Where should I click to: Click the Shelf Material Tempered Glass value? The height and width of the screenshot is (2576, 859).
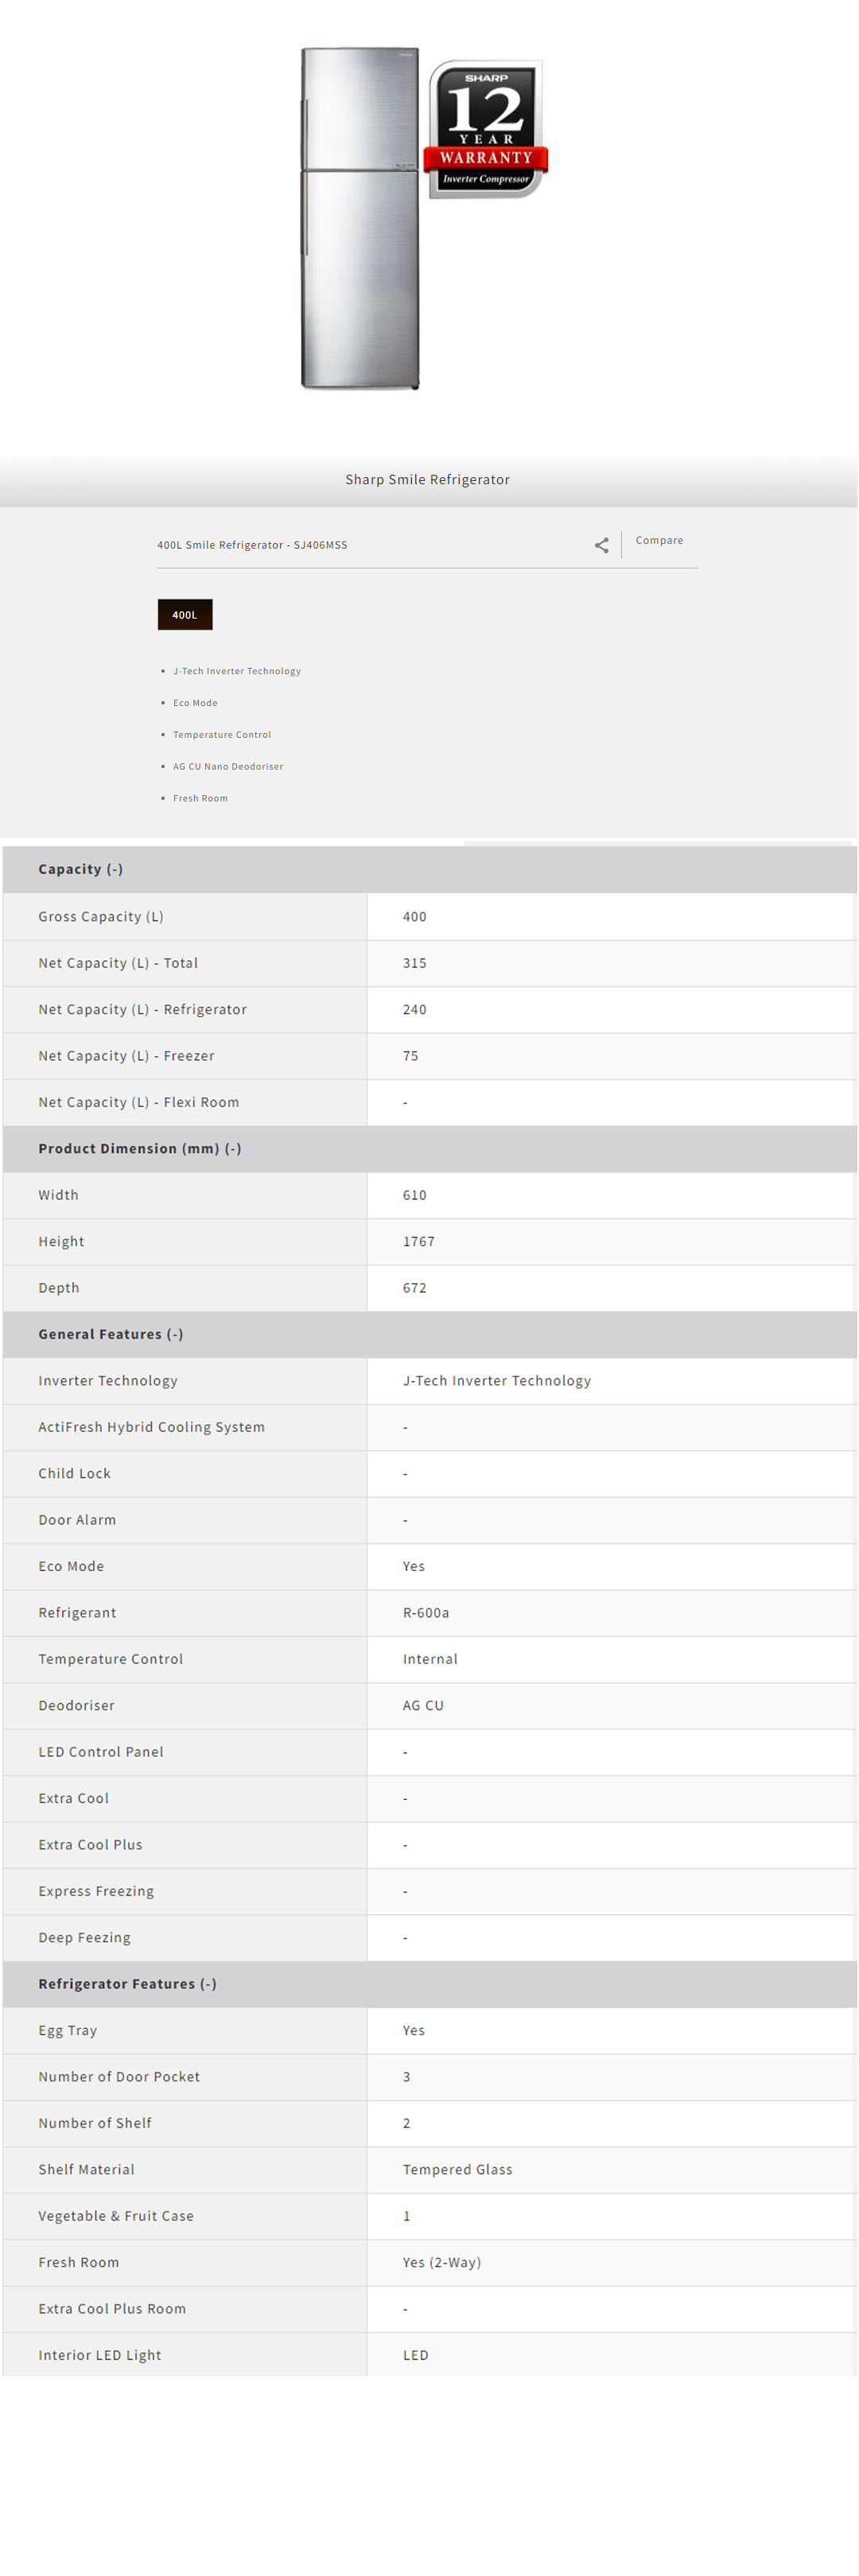pyautogui.click(x=457, y=2169)
